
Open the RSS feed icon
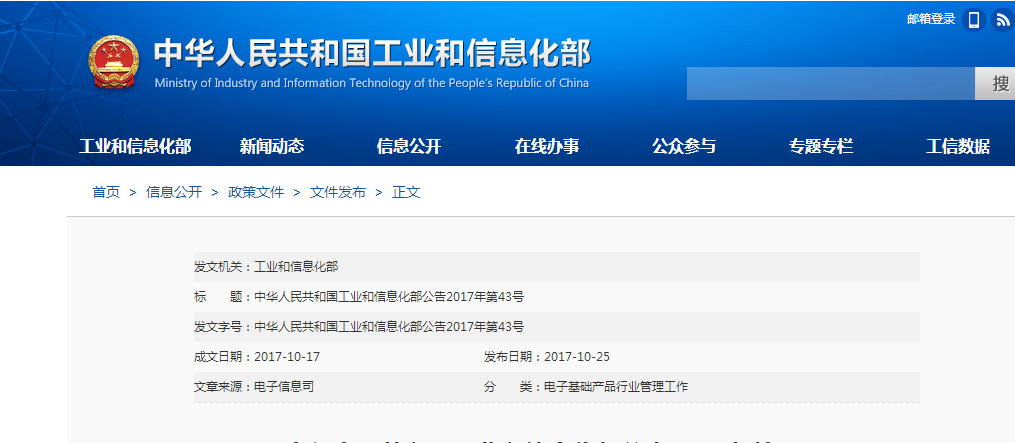pyautogui.click(x=1003, y=20)
